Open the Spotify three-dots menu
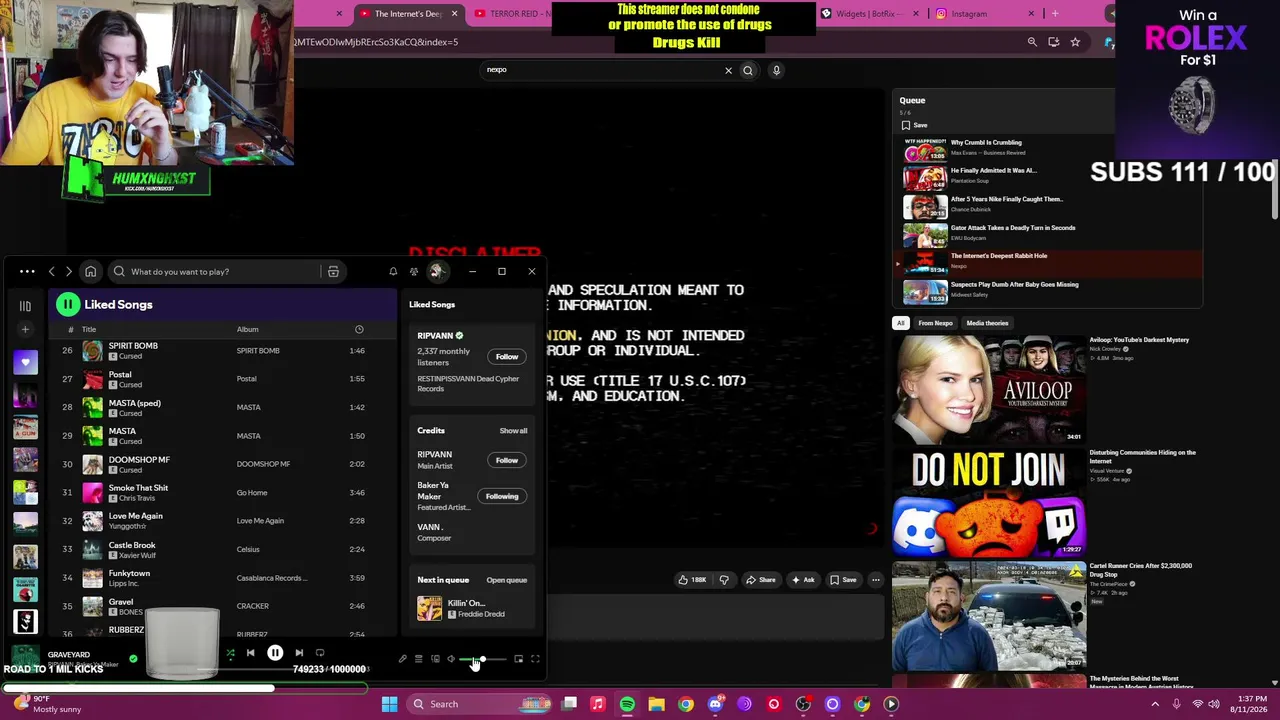 pyautogui.click(x=27, y=271)
